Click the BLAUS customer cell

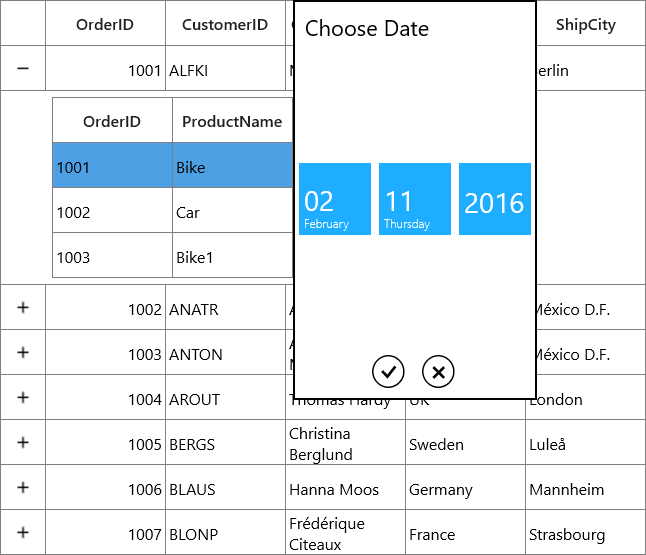coord(225,487)
